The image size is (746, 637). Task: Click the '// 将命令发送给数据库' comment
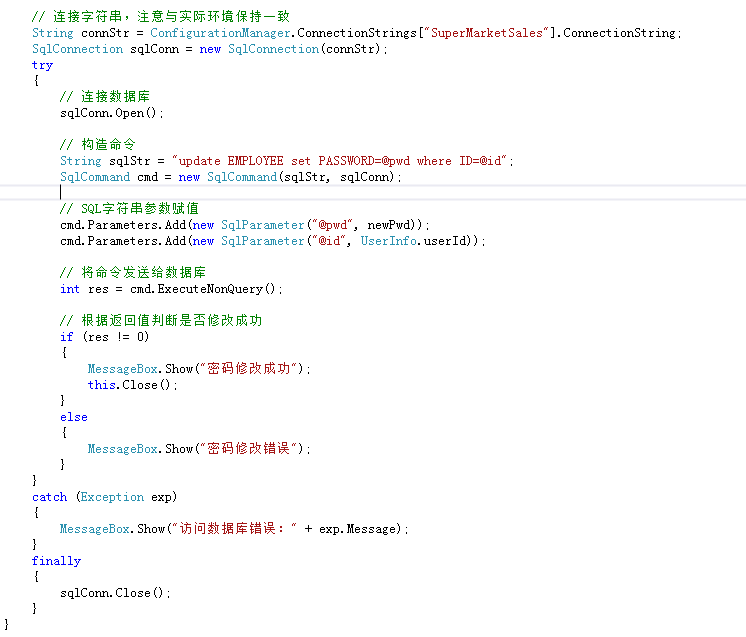pos(133,273)
